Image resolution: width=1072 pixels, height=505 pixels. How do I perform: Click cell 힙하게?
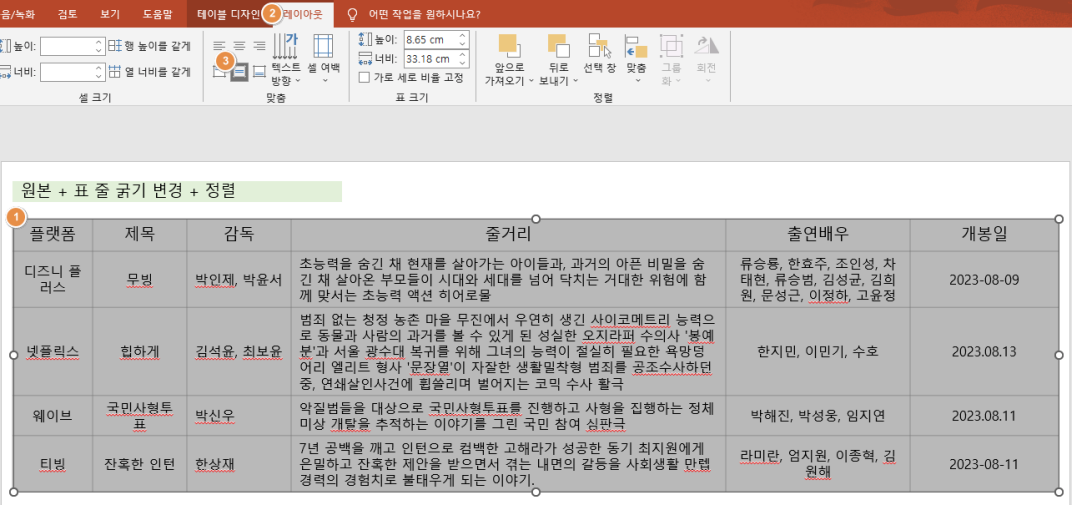[x=139, y=351]
